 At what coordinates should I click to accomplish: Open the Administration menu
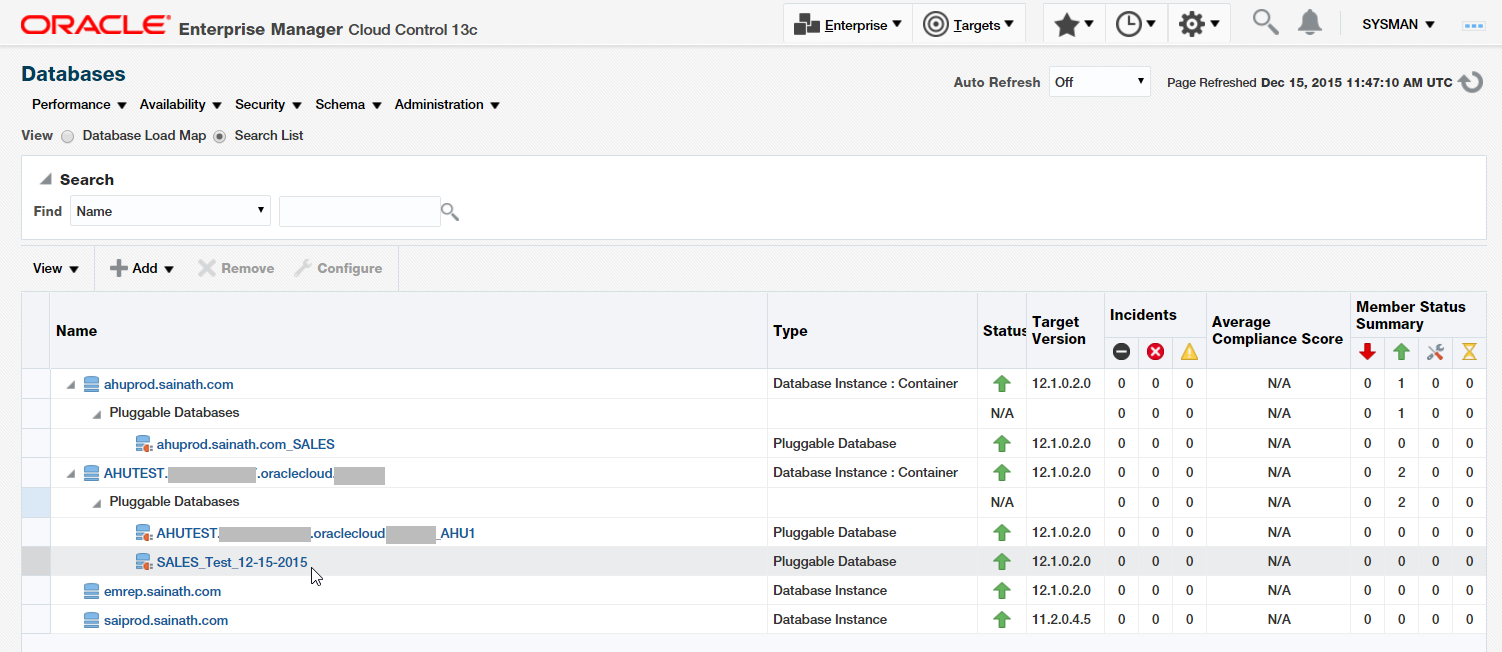[447, 104]
